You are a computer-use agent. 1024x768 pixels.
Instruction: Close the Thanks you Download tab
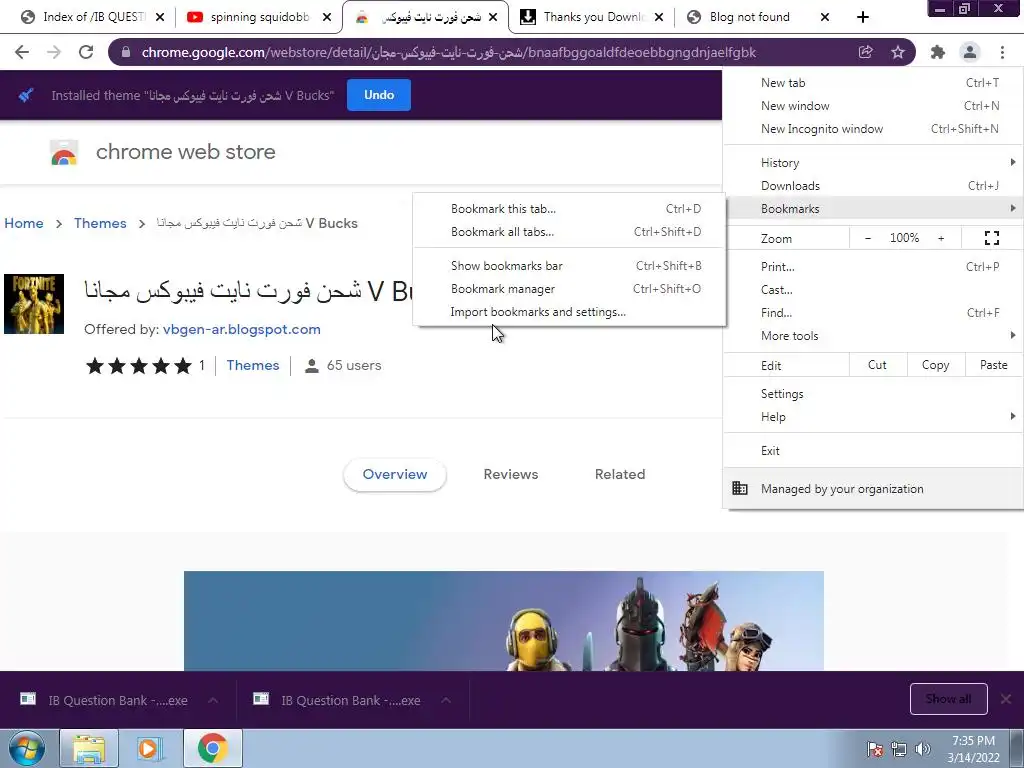659,17
